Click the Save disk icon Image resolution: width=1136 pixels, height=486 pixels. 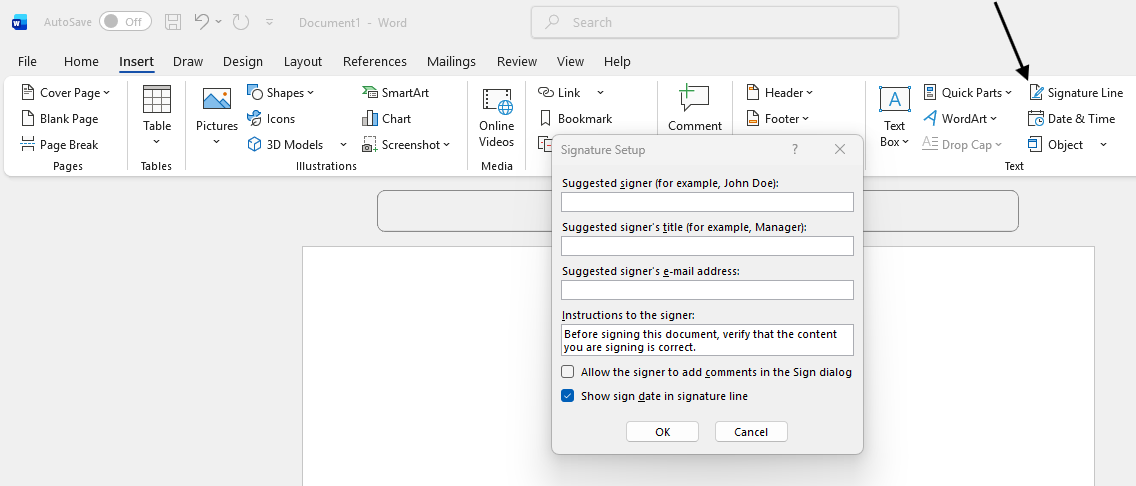click(172, 22)
